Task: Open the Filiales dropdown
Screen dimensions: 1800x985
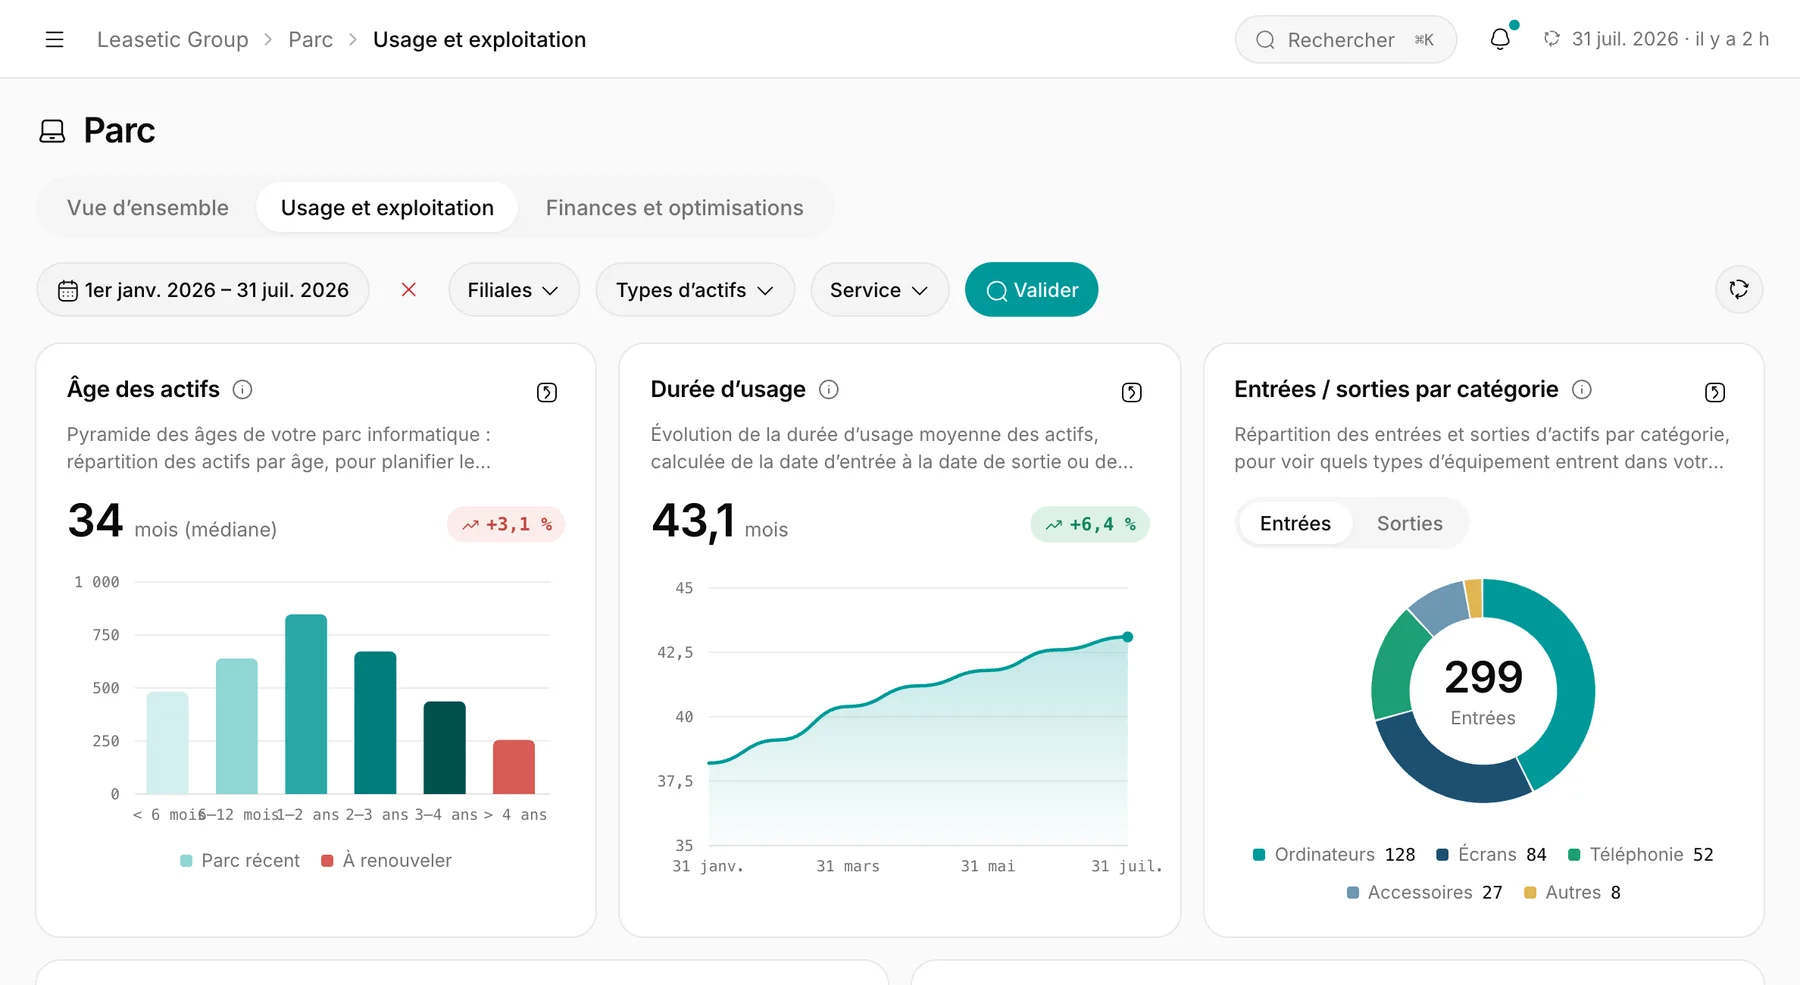Action: tap(513, 290)
